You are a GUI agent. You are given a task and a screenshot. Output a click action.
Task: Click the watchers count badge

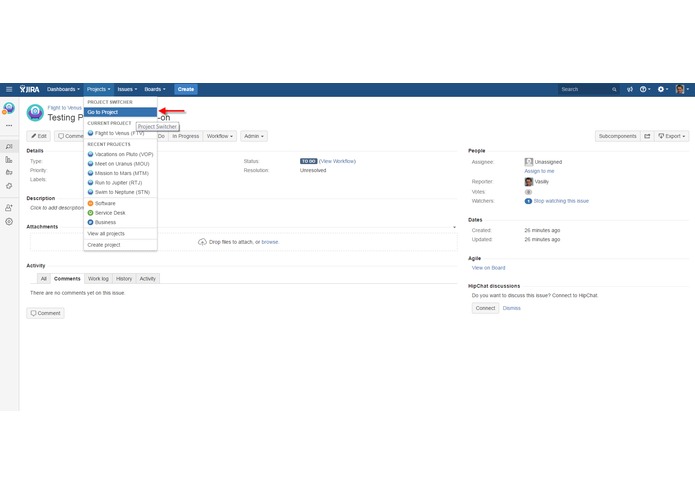click(x=528, y=201)
